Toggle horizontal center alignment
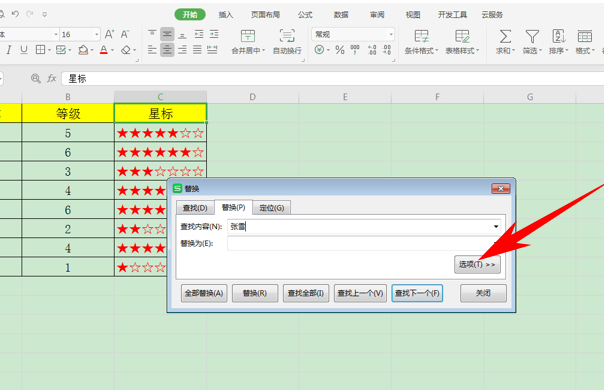 tap(167, 50)
